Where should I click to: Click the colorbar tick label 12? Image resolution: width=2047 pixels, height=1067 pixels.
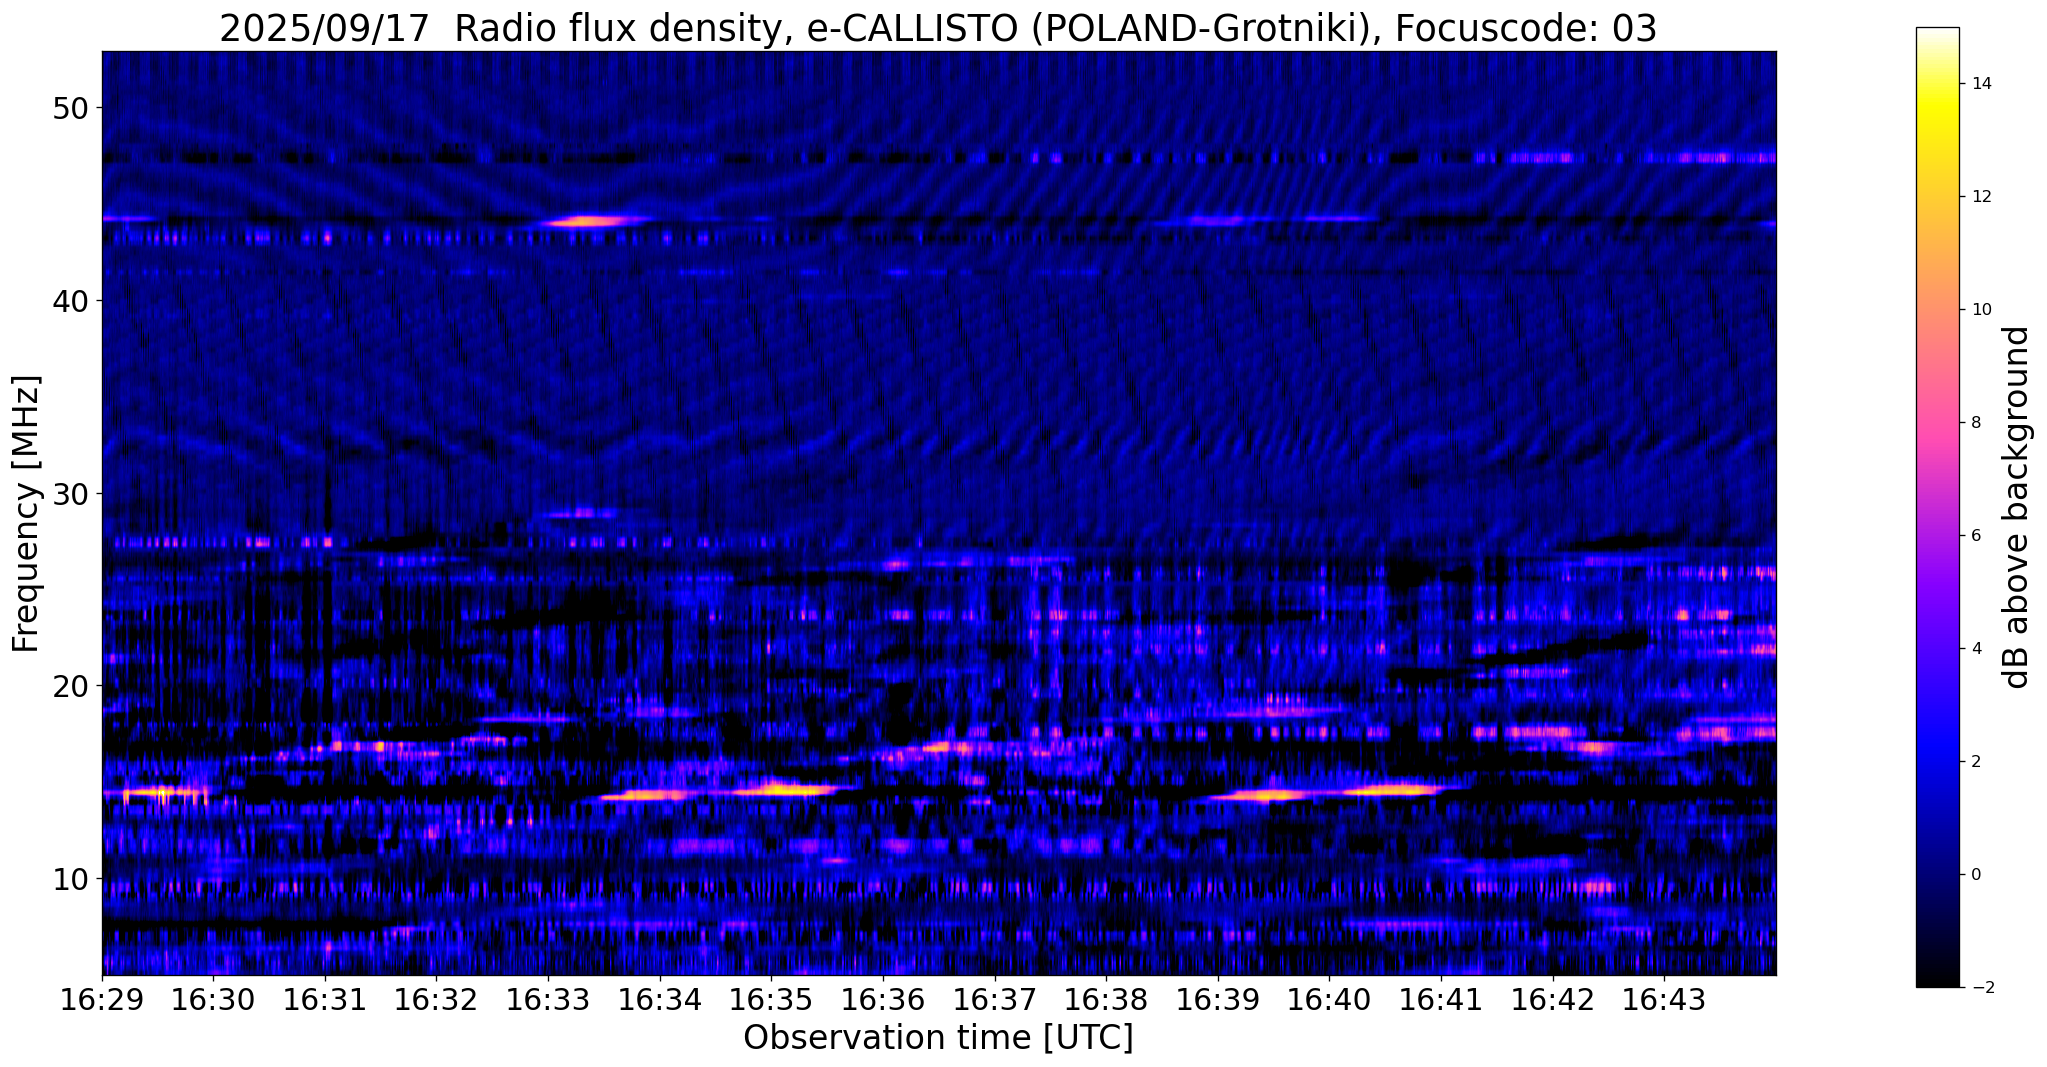(x=1980, y=197)
